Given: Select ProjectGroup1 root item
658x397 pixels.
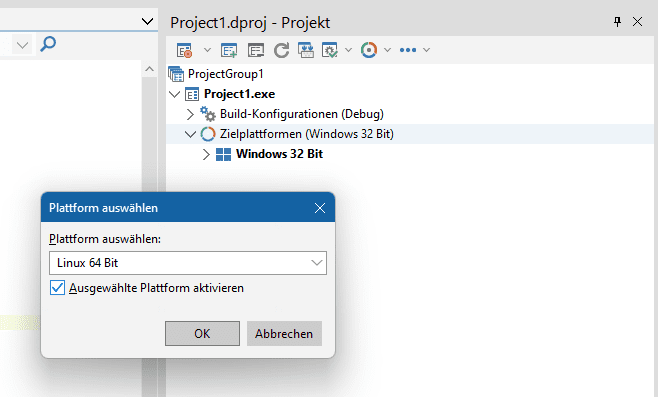Looking at the screenshot, I should click(x=225, y=74).
